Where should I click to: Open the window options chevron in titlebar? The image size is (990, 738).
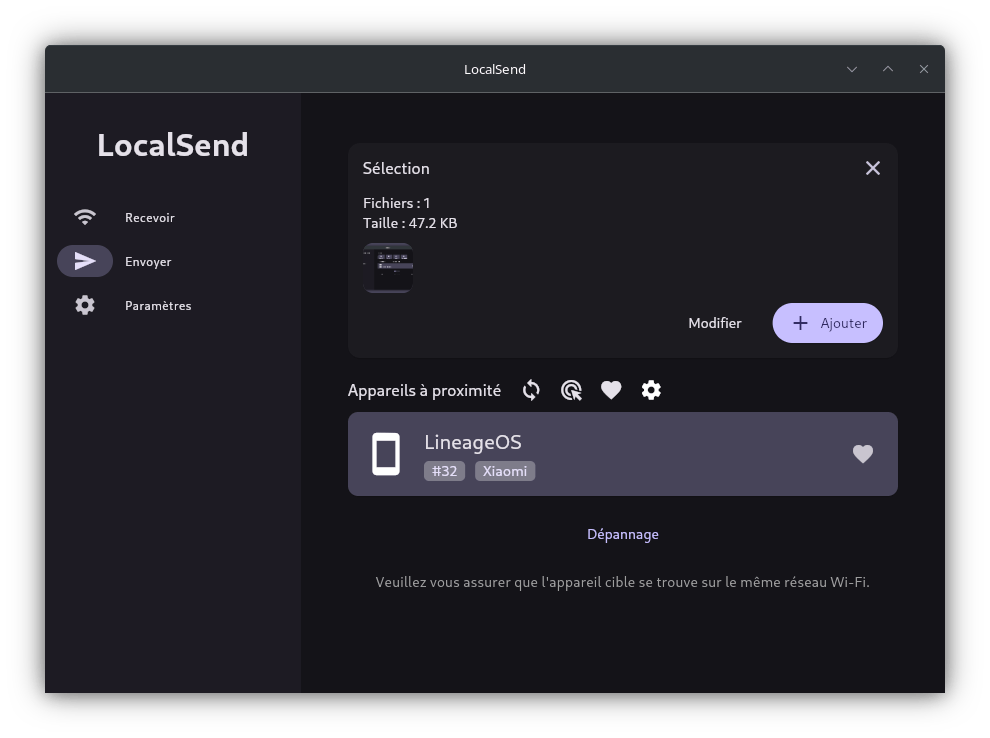tap(851, 69)
